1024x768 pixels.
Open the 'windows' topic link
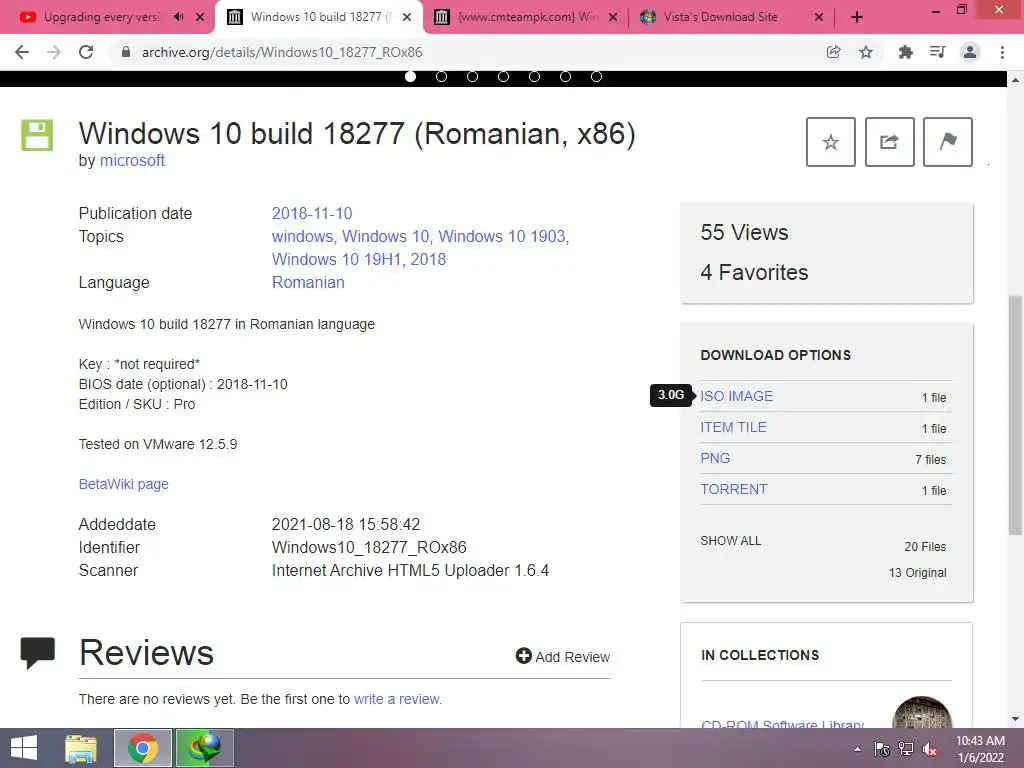tap(302, 236)
